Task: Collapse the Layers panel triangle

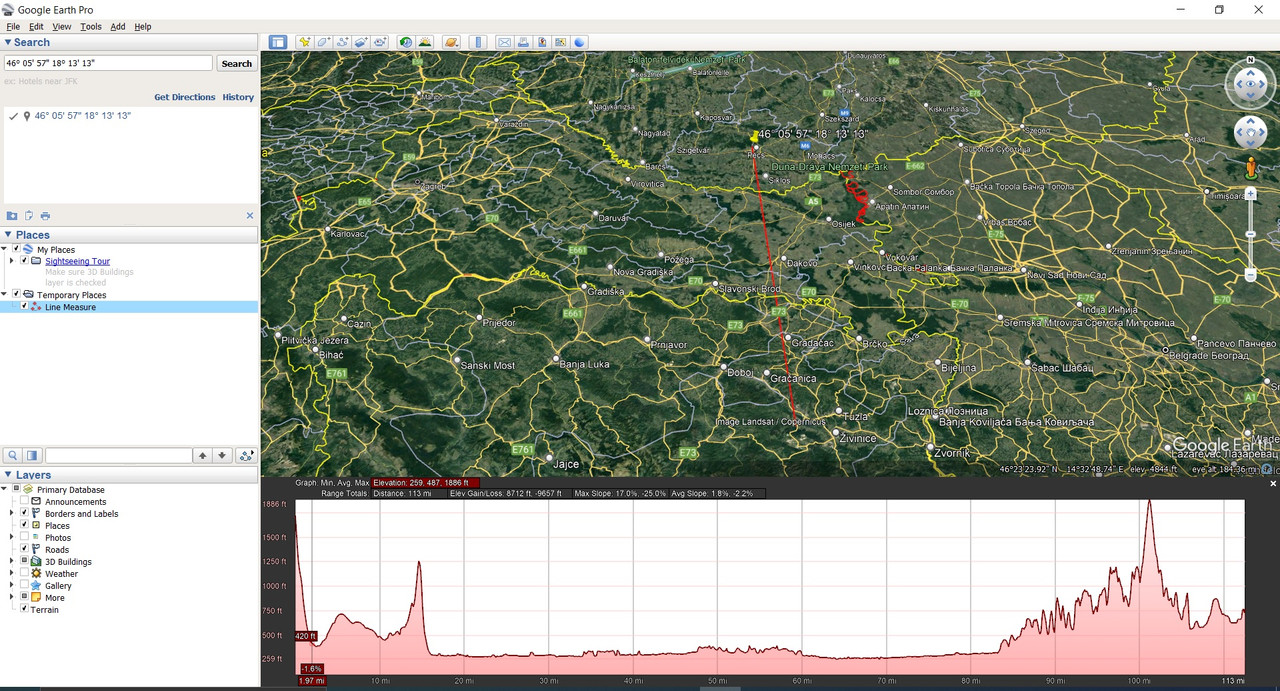Action: pos(8,475)
